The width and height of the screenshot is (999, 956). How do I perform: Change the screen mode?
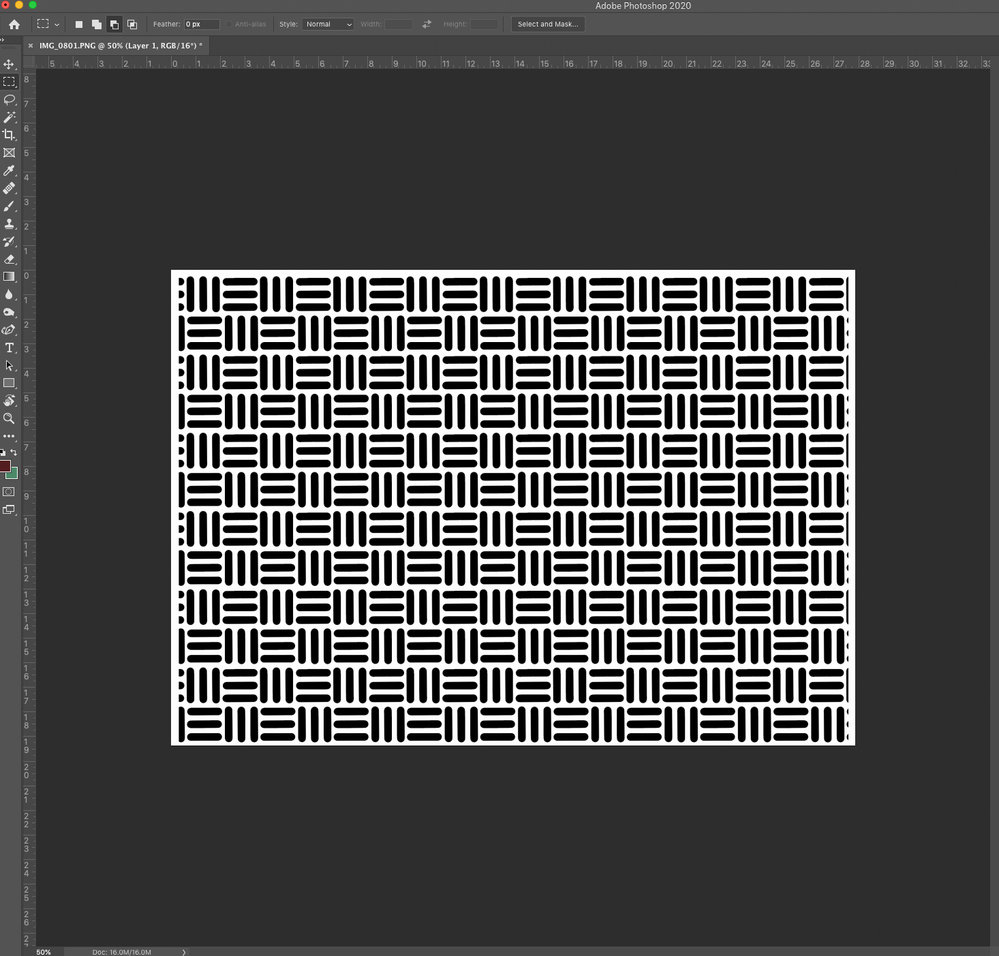point(9,510)
